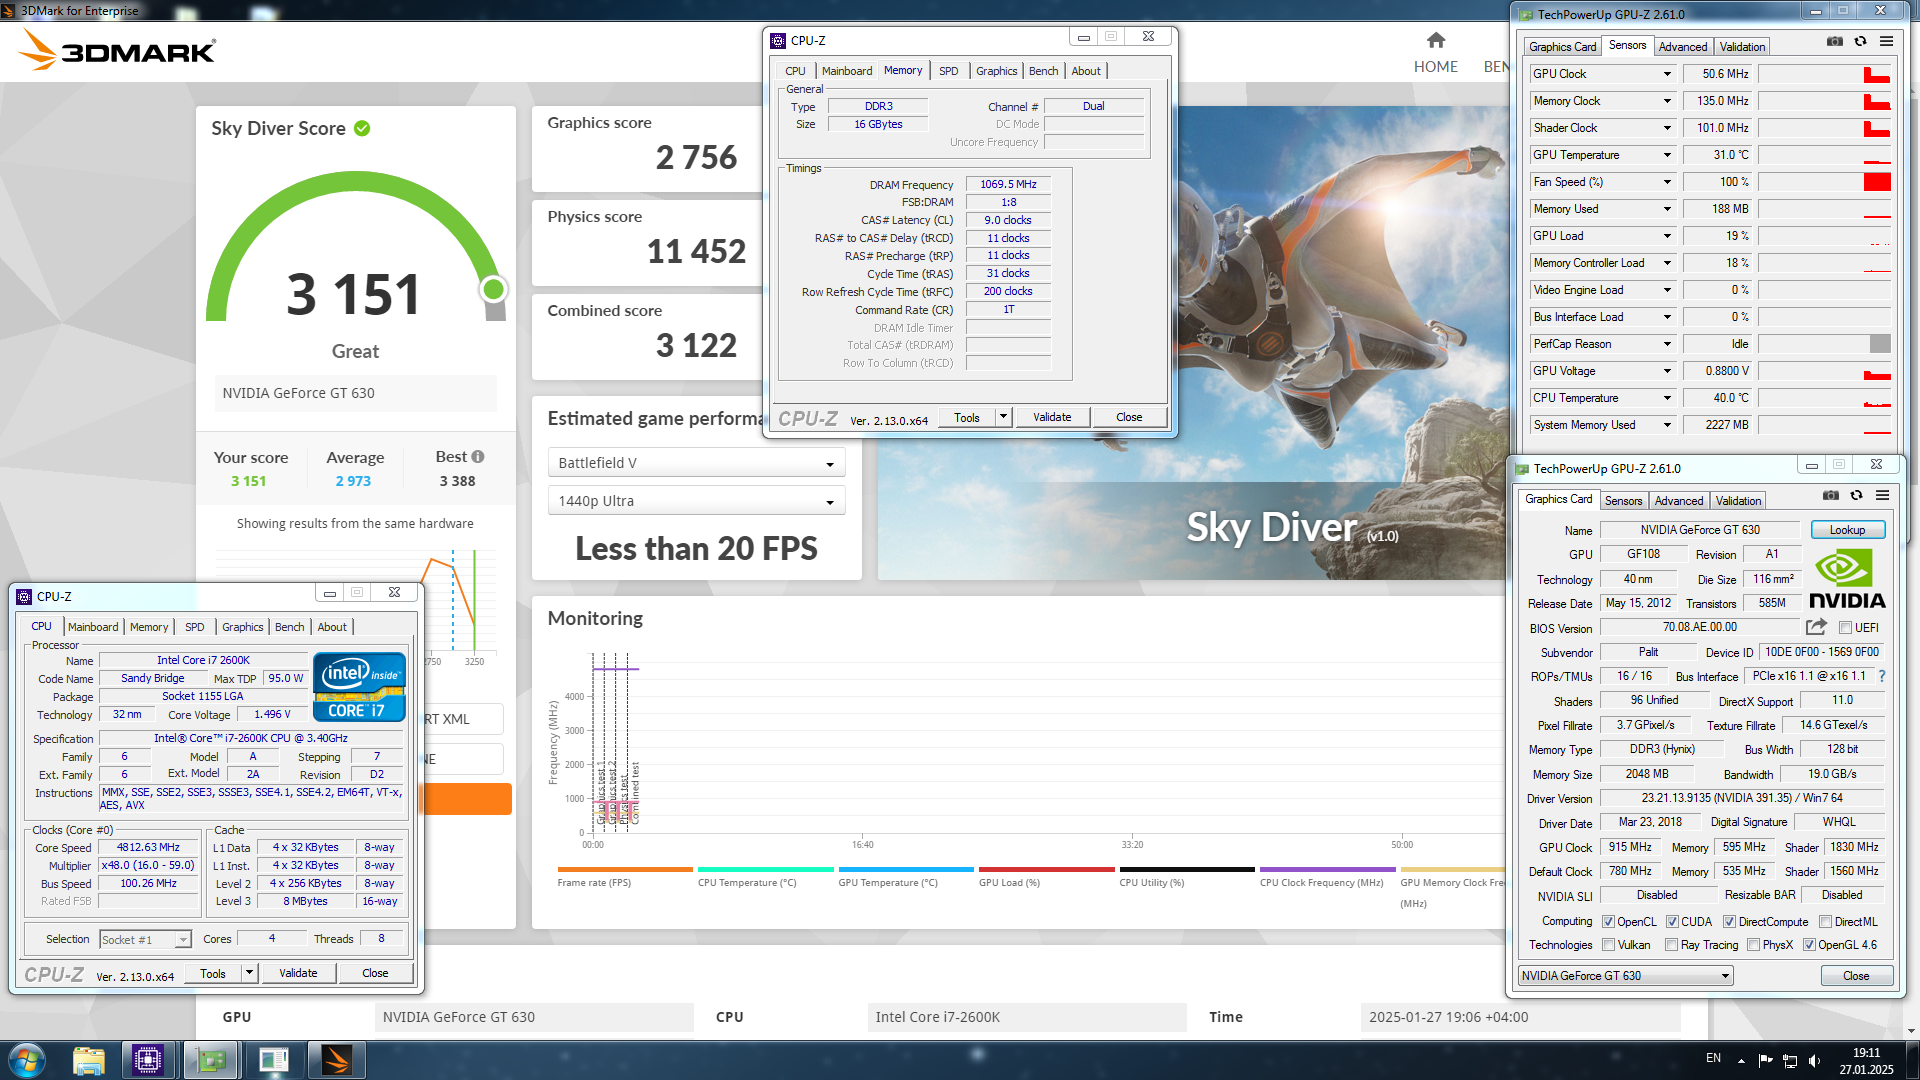Toggle the Ray Tracing checkbox
The height and width of the screenshot is (1080, 1920).
tap(1671, 945)
